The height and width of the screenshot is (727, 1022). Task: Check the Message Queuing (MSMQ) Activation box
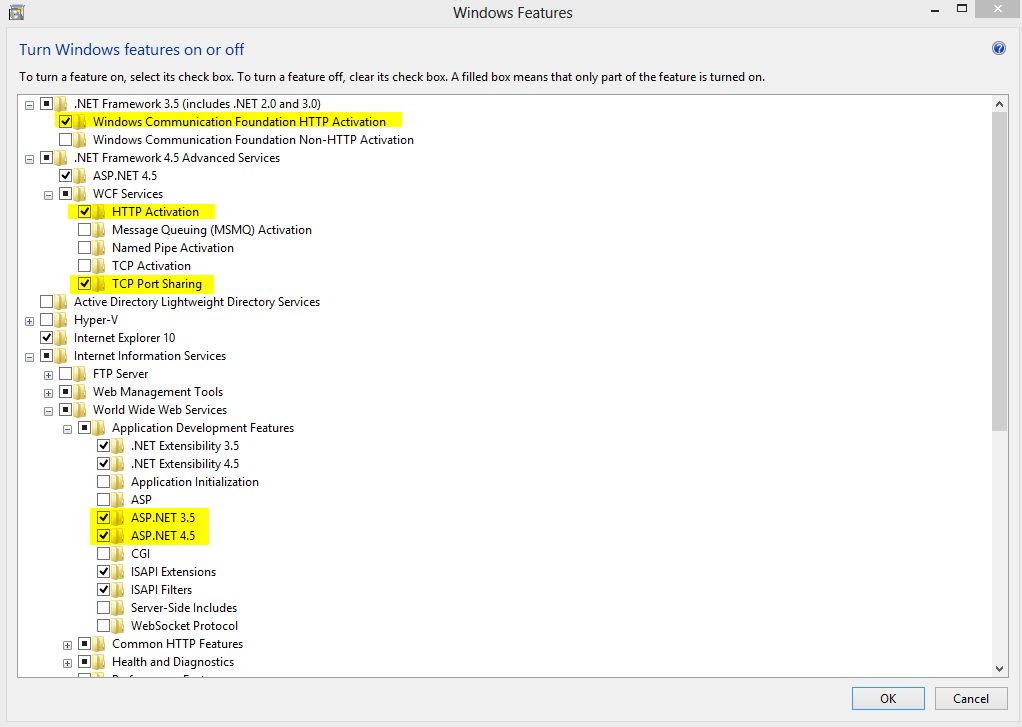coord(85,230)
